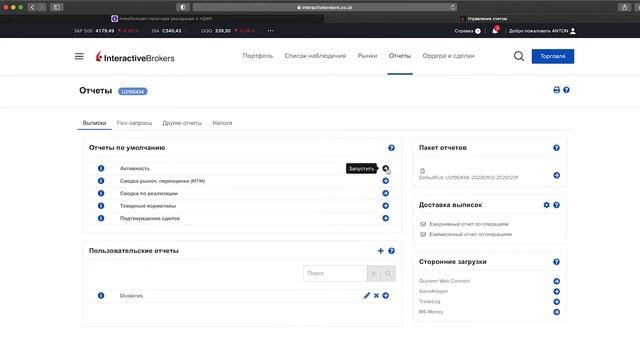
Task: Click the U account number badge
Action: pyautogui.click(x=133, y=91)
